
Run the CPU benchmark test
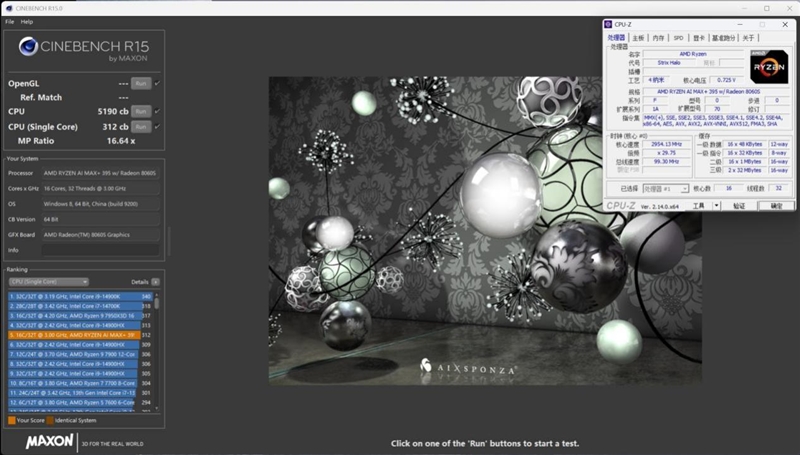click(x=142, y=111)
